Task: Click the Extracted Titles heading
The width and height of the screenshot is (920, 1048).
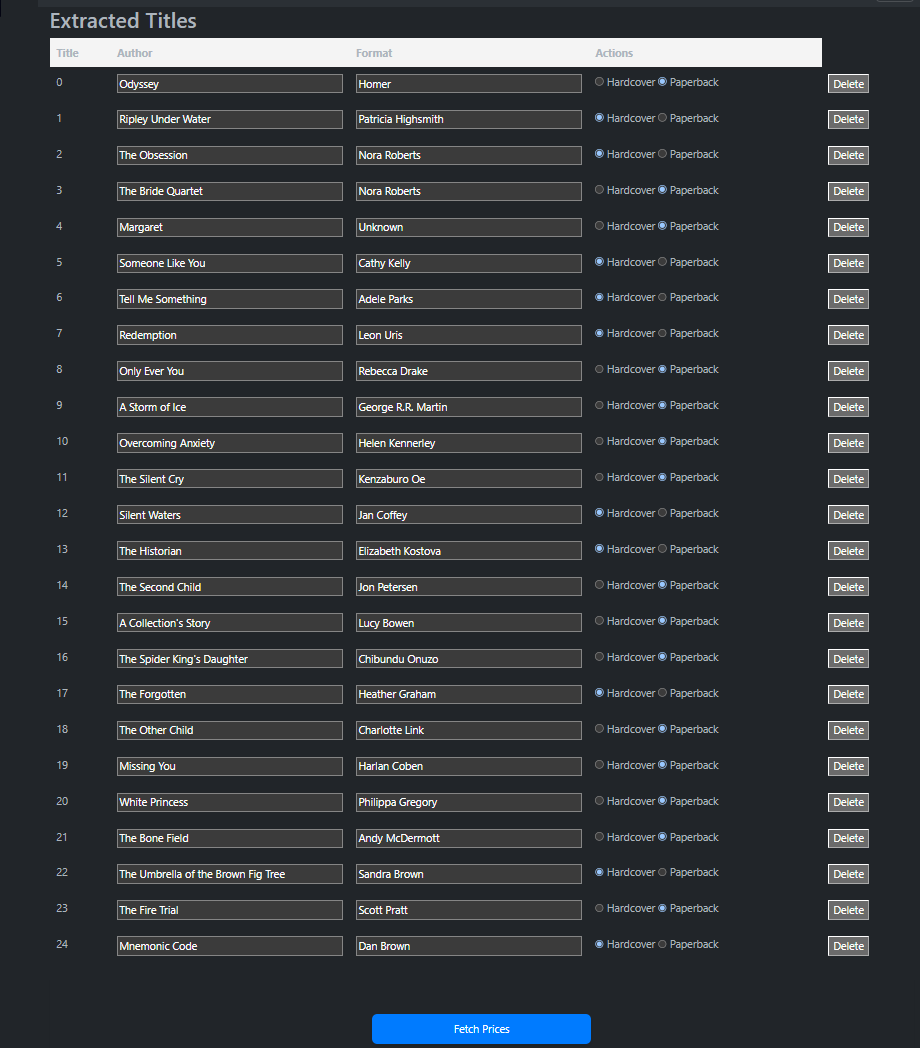Action: [123, 21]
